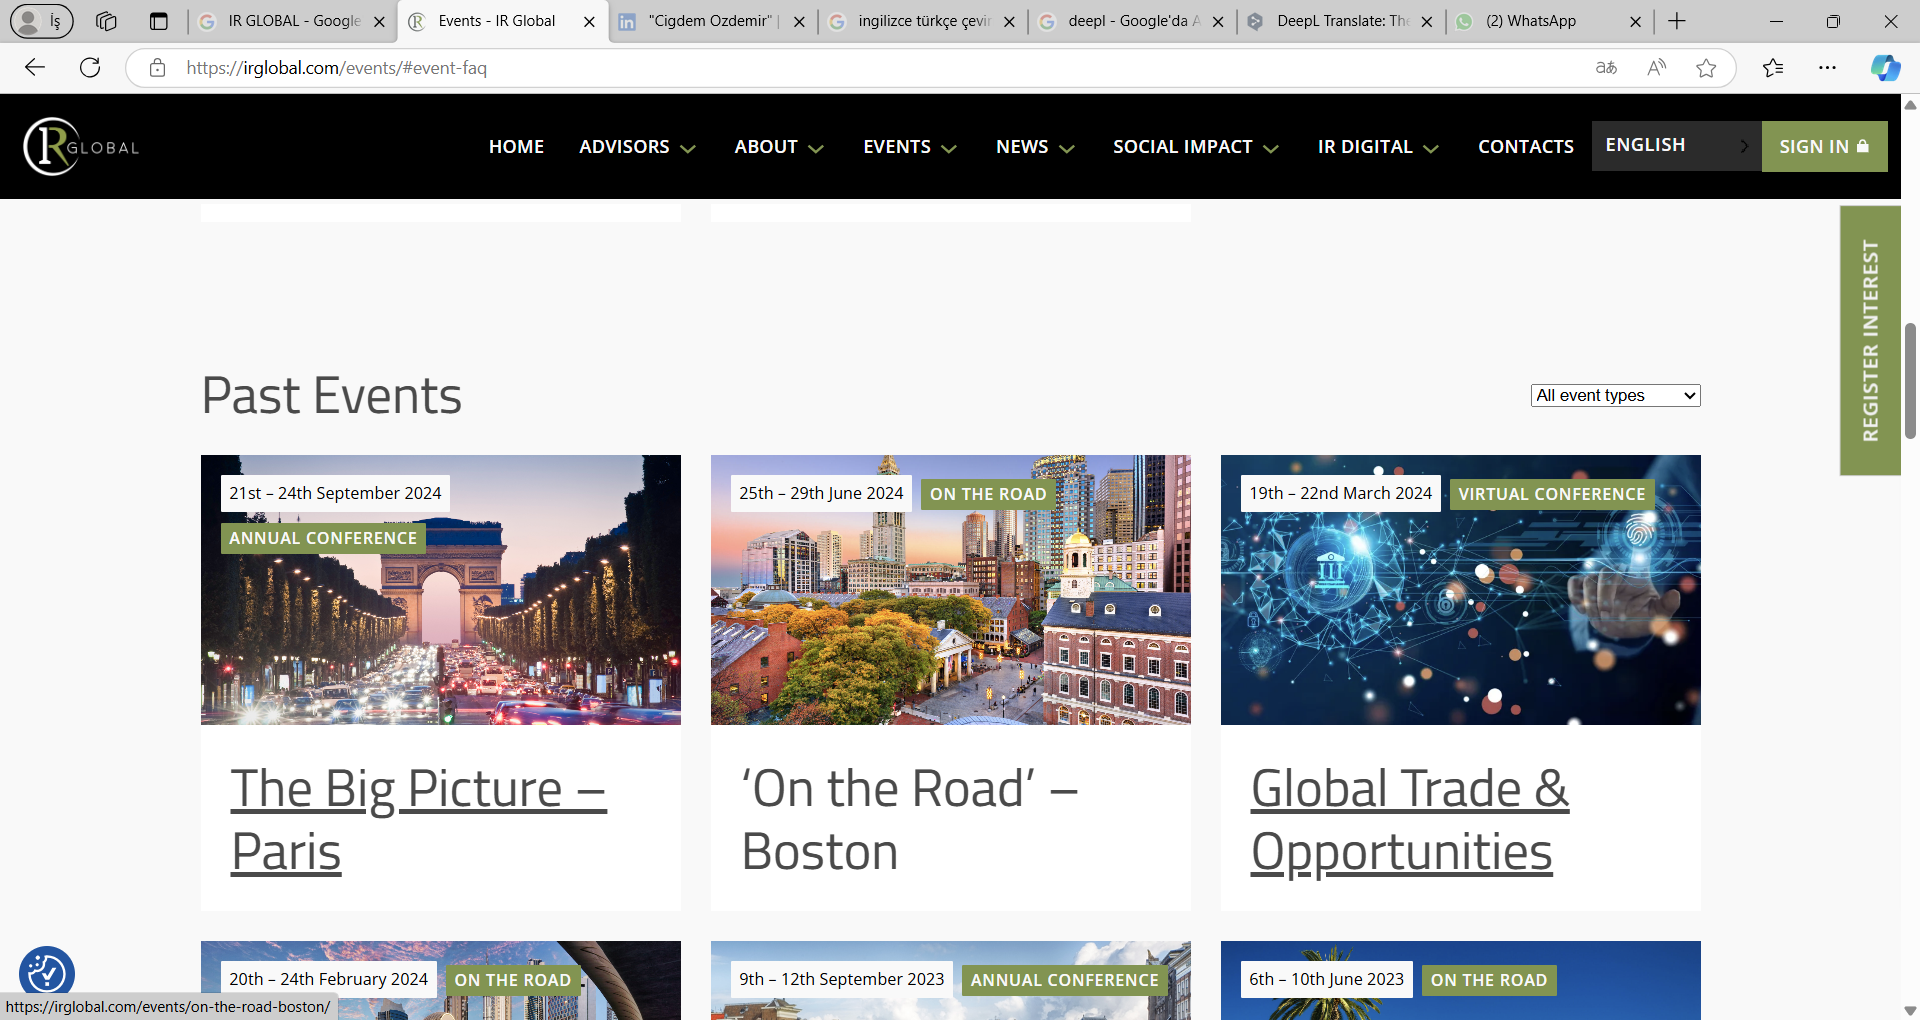Click the 25th – 29th June 2024 date

coord(821,493)
